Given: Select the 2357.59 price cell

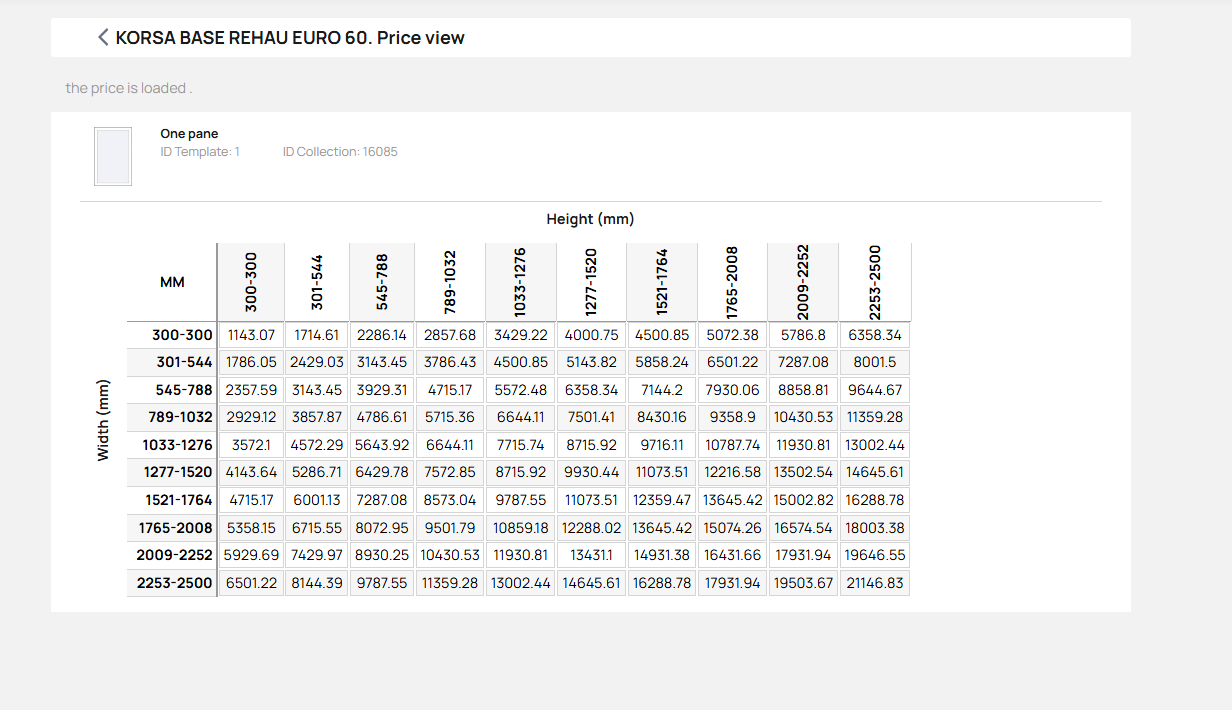Looking at the screenshot, I should (x=251, y=390).
